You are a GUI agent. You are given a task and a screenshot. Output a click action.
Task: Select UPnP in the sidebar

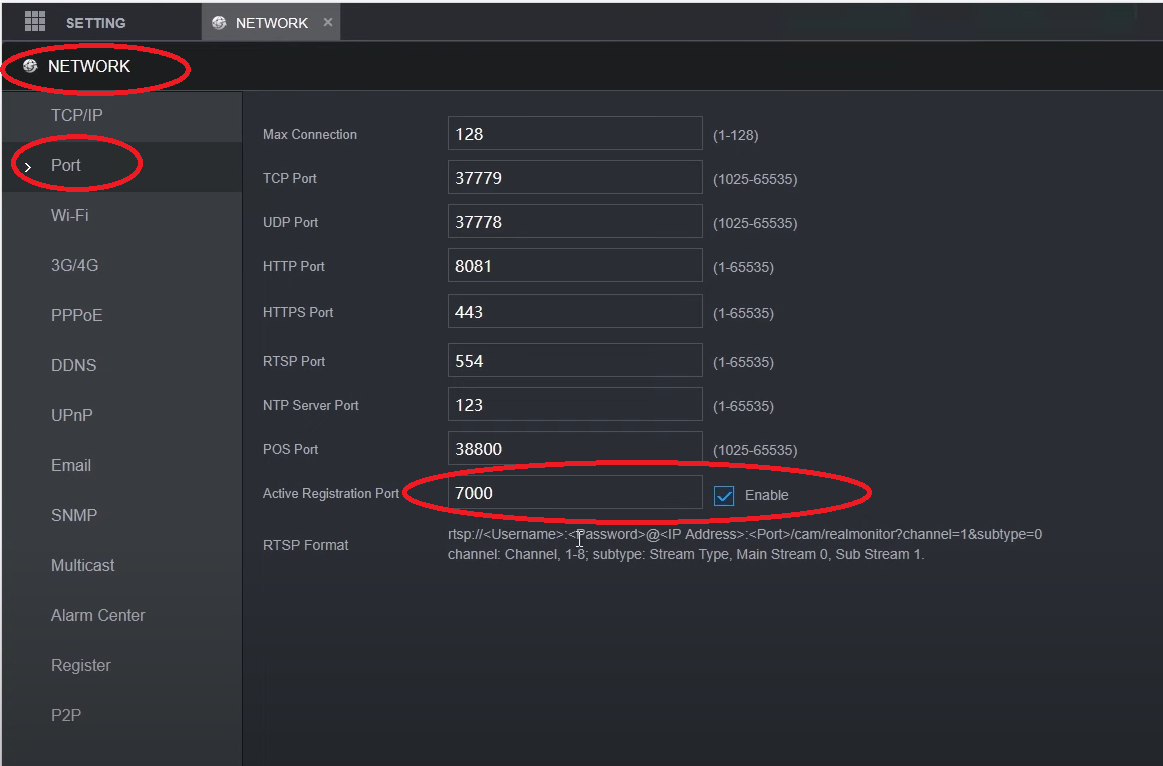tap(72, 416)
